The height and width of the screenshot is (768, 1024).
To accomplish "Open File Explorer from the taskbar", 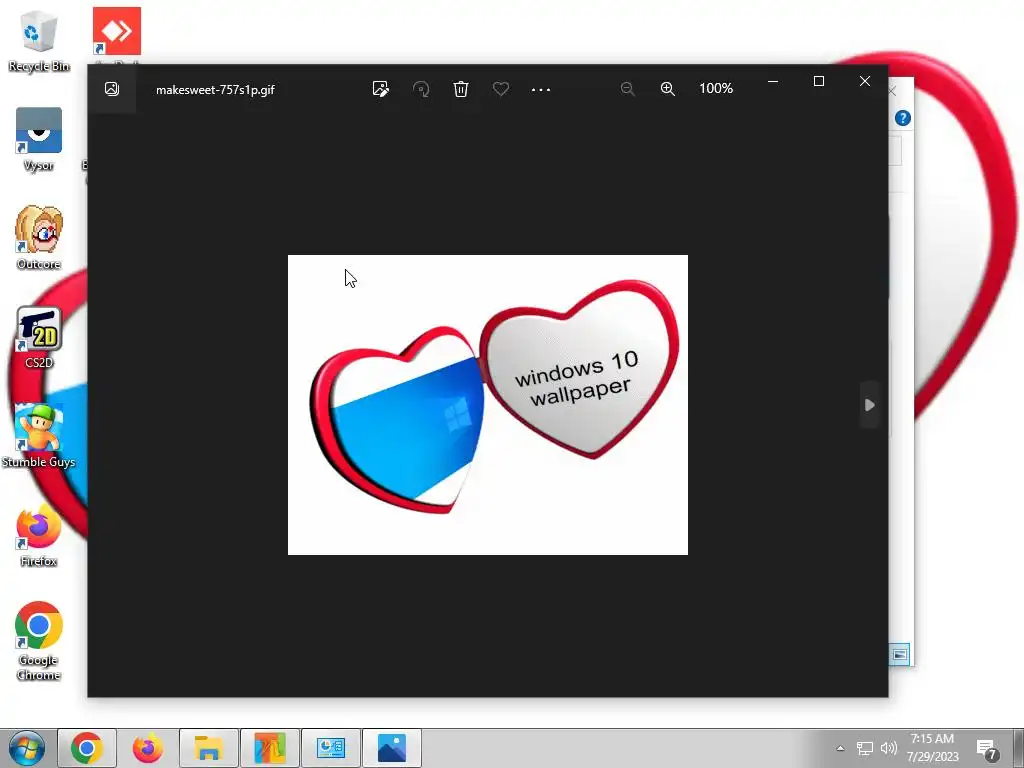I will coord(208,748).
